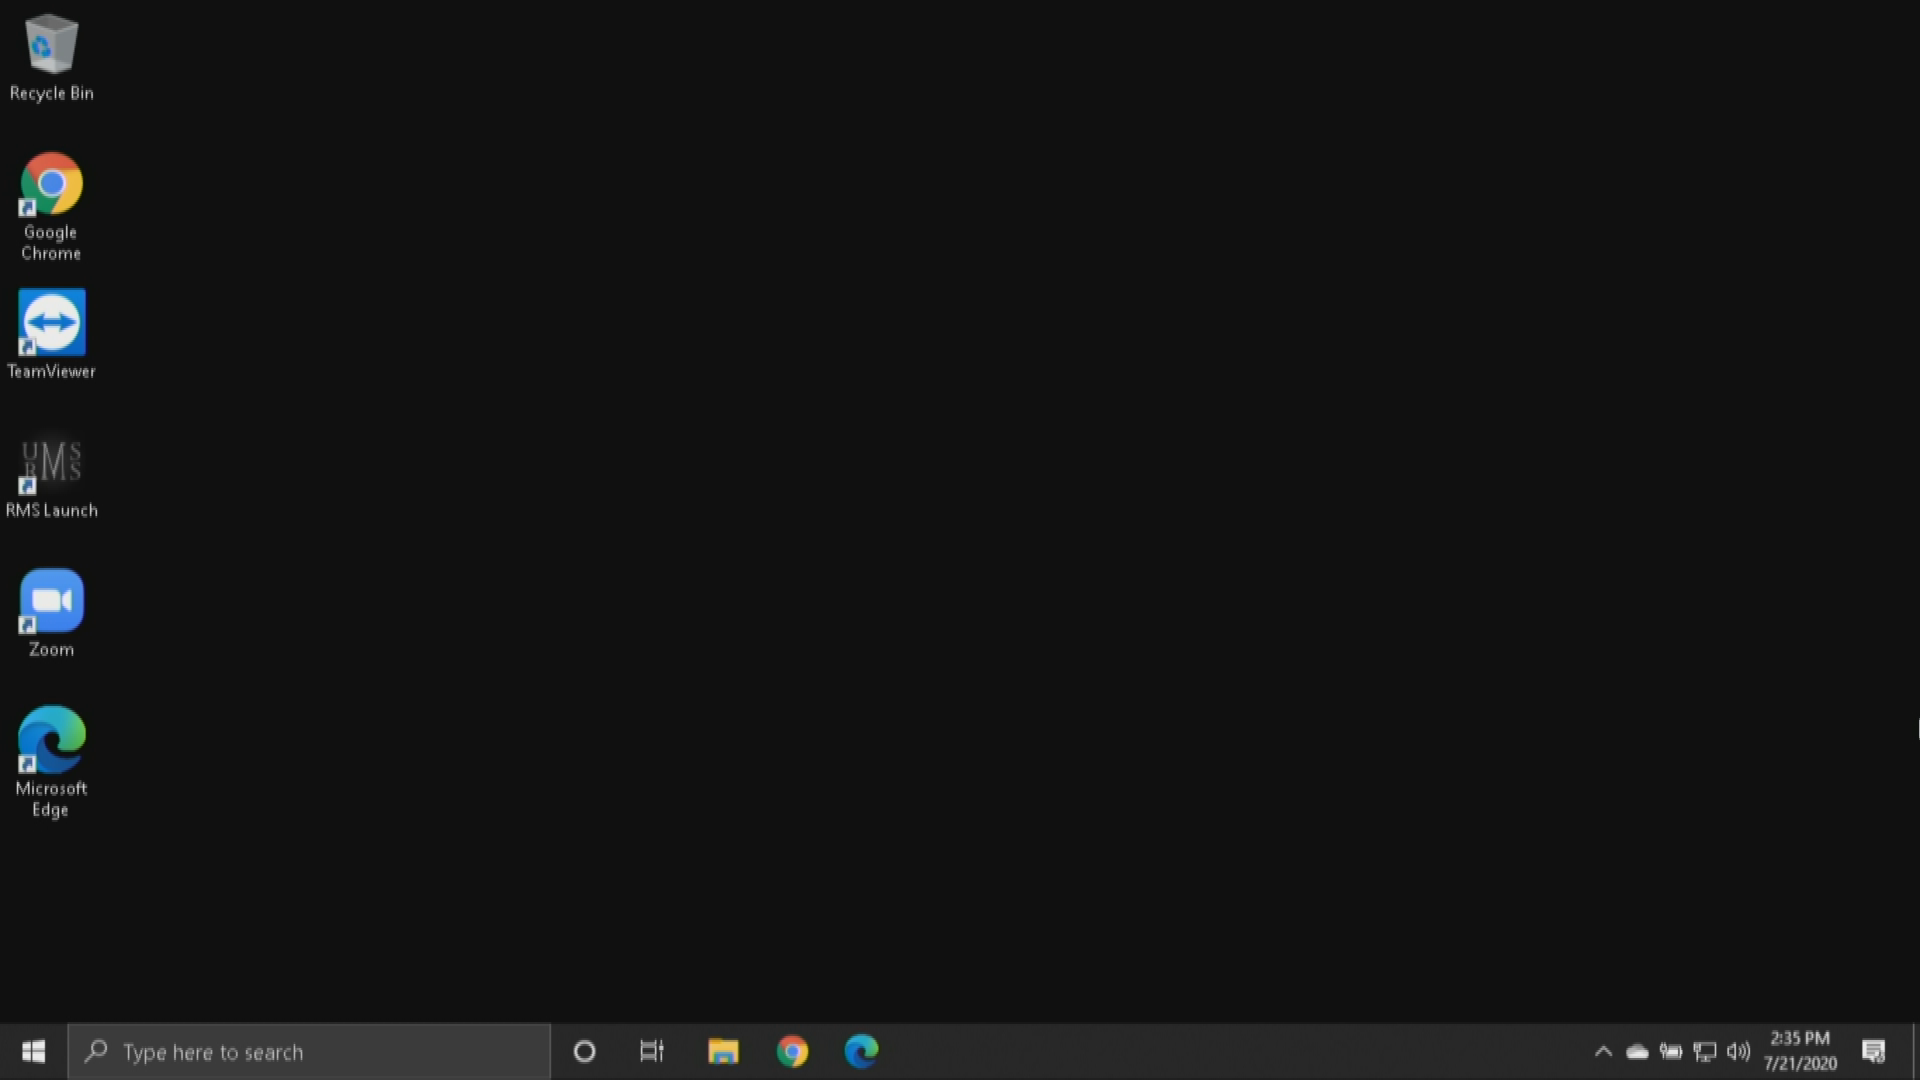Open the clock showing 2:35 PM
The image size is (1920, 1080).
pos(1800,1051)
